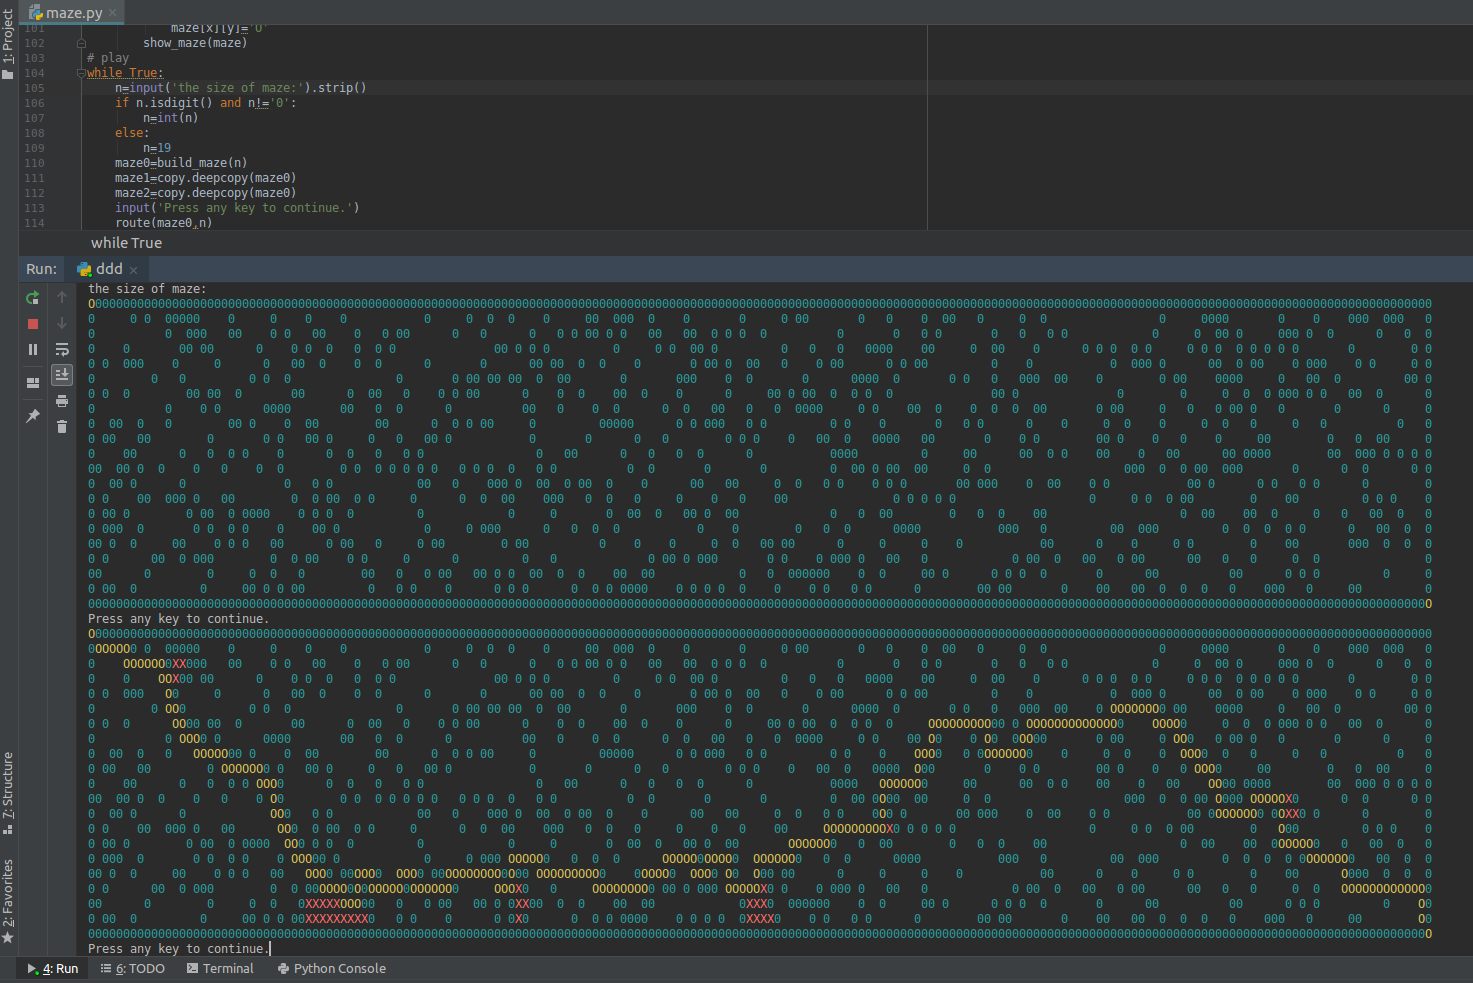
Task: Pin the ddd run tab
Action: 33,416
